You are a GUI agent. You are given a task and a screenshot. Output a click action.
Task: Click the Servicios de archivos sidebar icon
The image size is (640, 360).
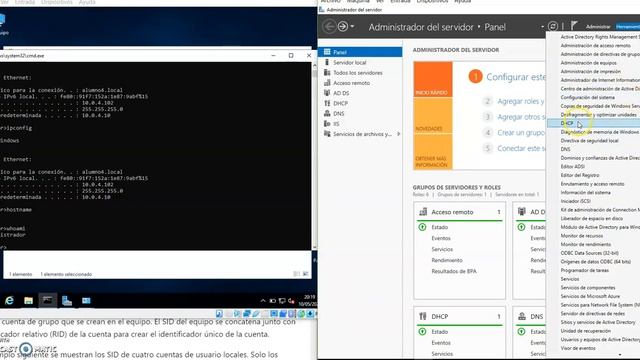pos(327,133)
